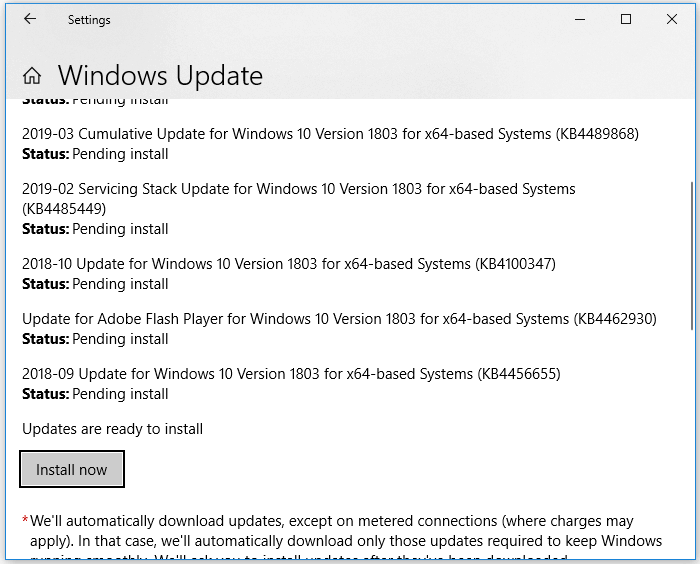Click Pending install status under Adobe Flash update

coord(120,339)
